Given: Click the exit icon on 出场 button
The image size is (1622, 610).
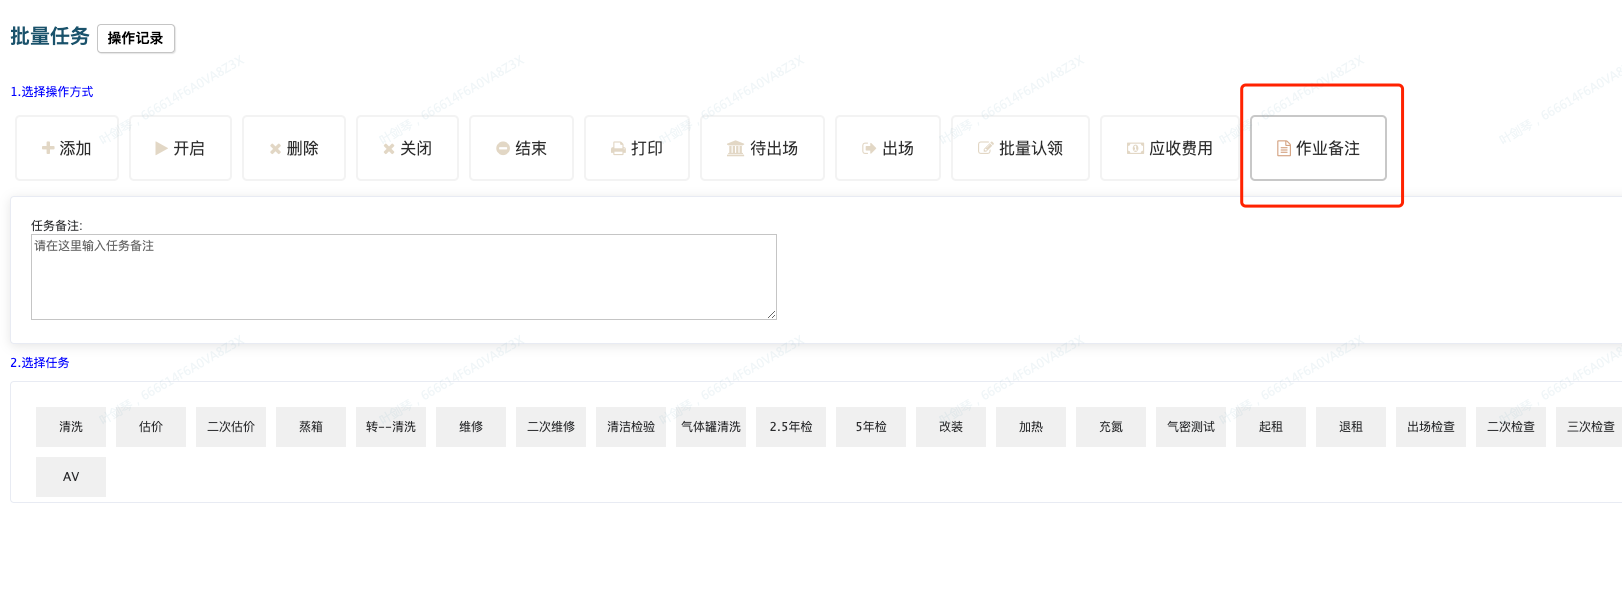Looking at the screenshot, I should (869, 149).
